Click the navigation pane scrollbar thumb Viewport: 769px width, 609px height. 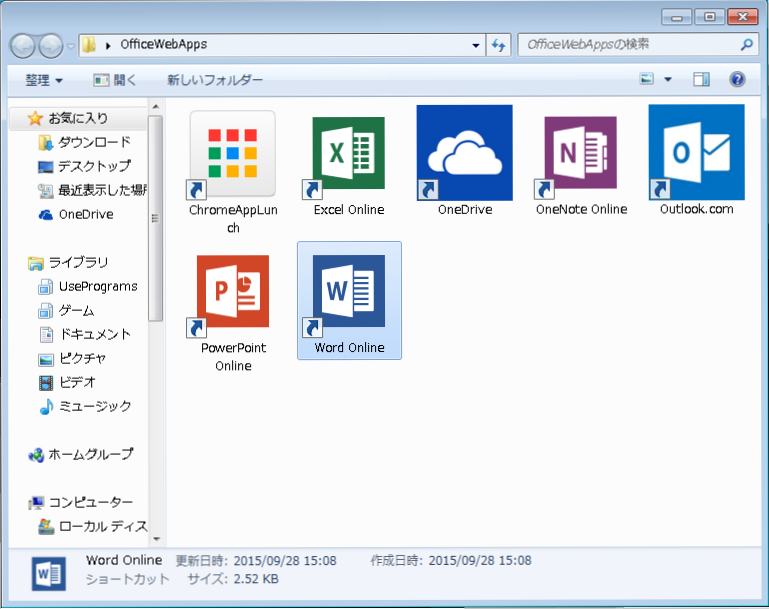point(155,219)
